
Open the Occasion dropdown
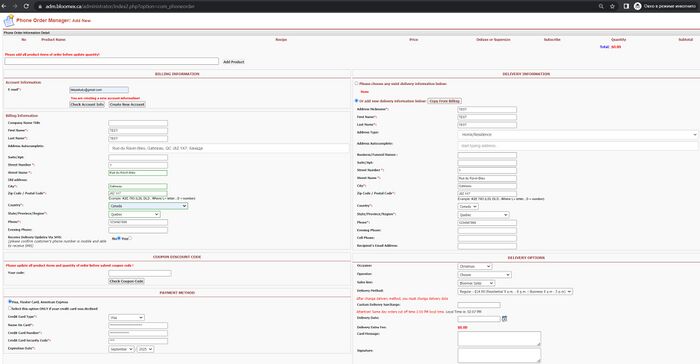pyautogui.click(x=475, y=266)
